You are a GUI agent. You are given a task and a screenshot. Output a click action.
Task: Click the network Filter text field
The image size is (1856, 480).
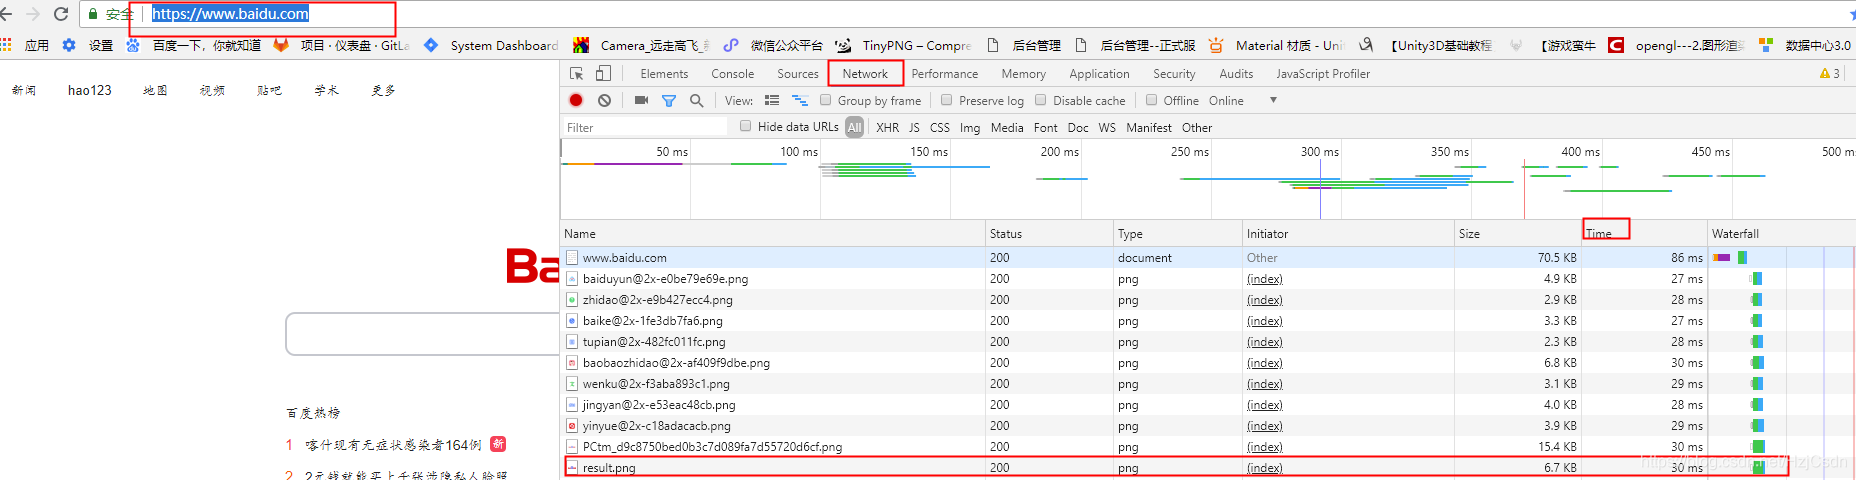click(x=645, y=127)
